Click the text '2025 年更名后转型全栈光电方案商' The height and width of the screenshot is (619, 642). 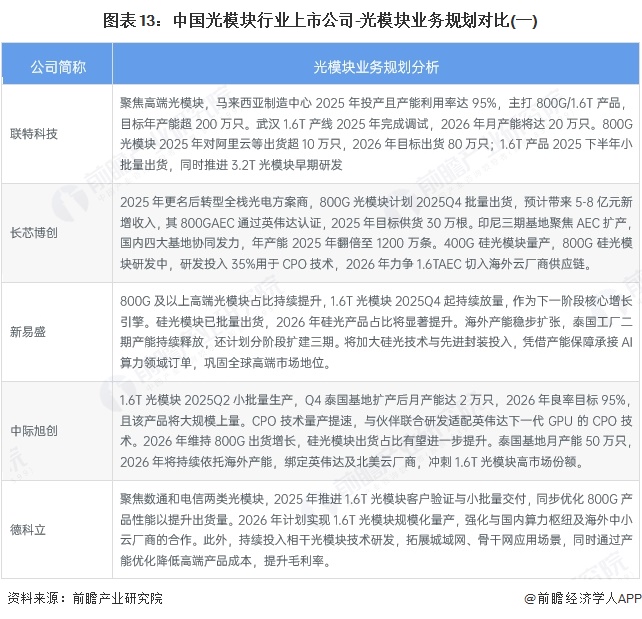click(214, 202)
